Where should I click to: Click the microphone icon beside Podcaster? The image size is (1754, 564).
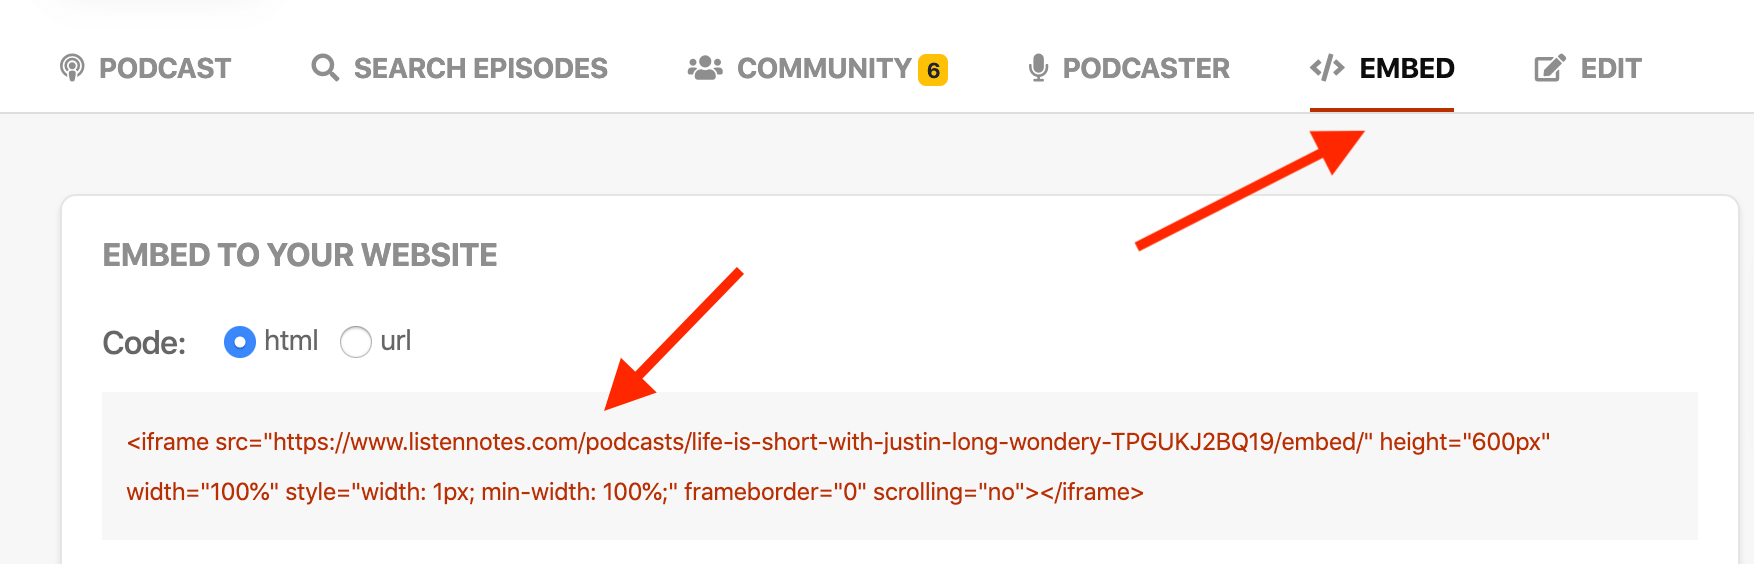click(x=1038, y=68)
